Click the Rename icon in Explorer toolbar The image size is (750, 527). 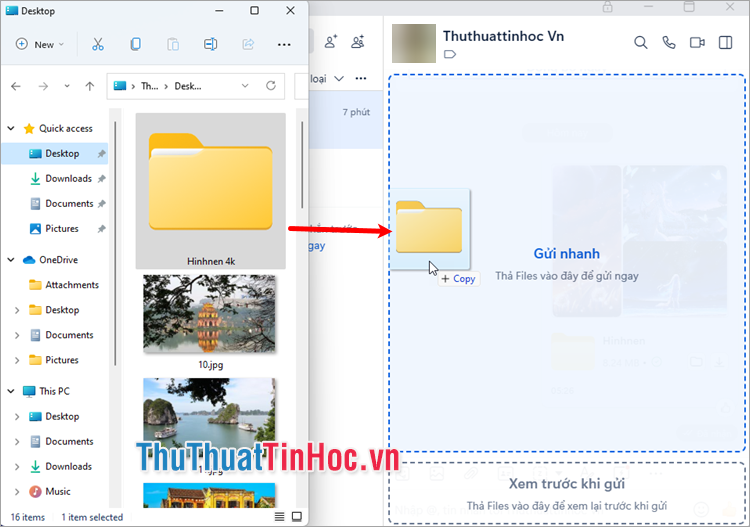[x=210, y=44]
